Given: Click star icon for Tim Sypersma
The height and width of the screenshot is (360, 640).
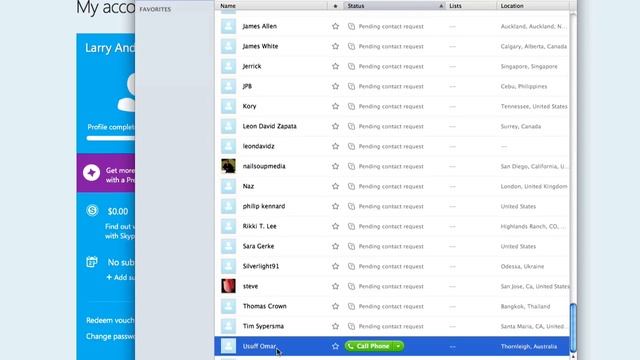Looking at the screenshot, I should pyautogui.click(x=335, y=326).
